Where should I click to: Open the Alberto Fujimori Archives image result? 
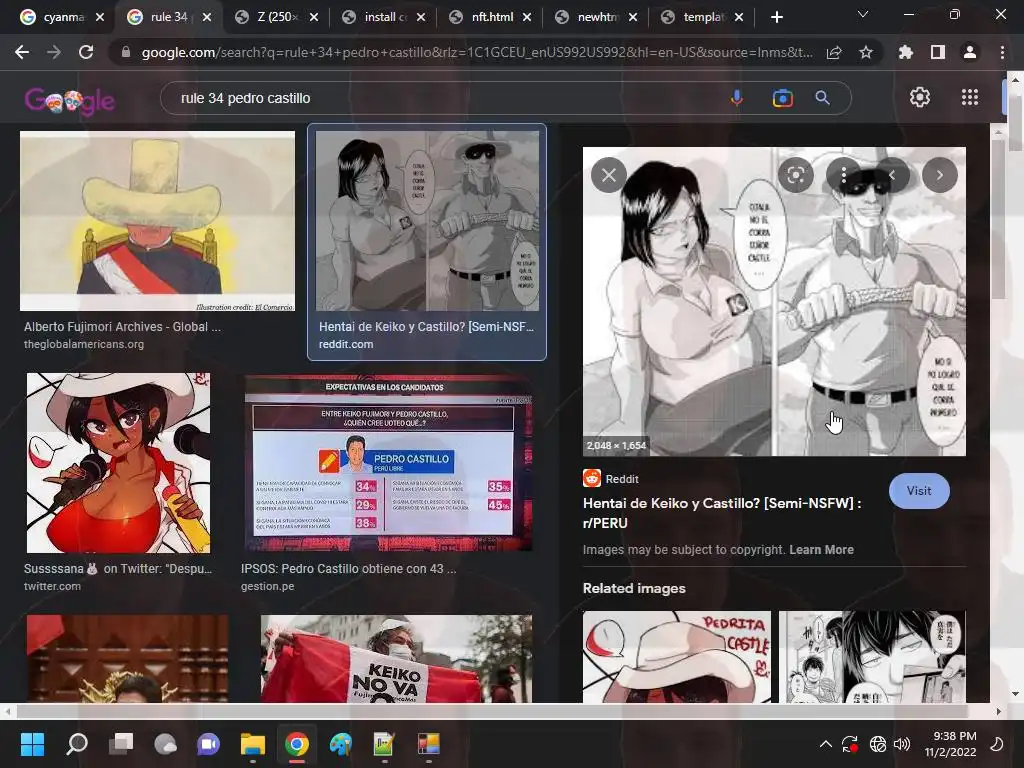click(x=157, y=221)
